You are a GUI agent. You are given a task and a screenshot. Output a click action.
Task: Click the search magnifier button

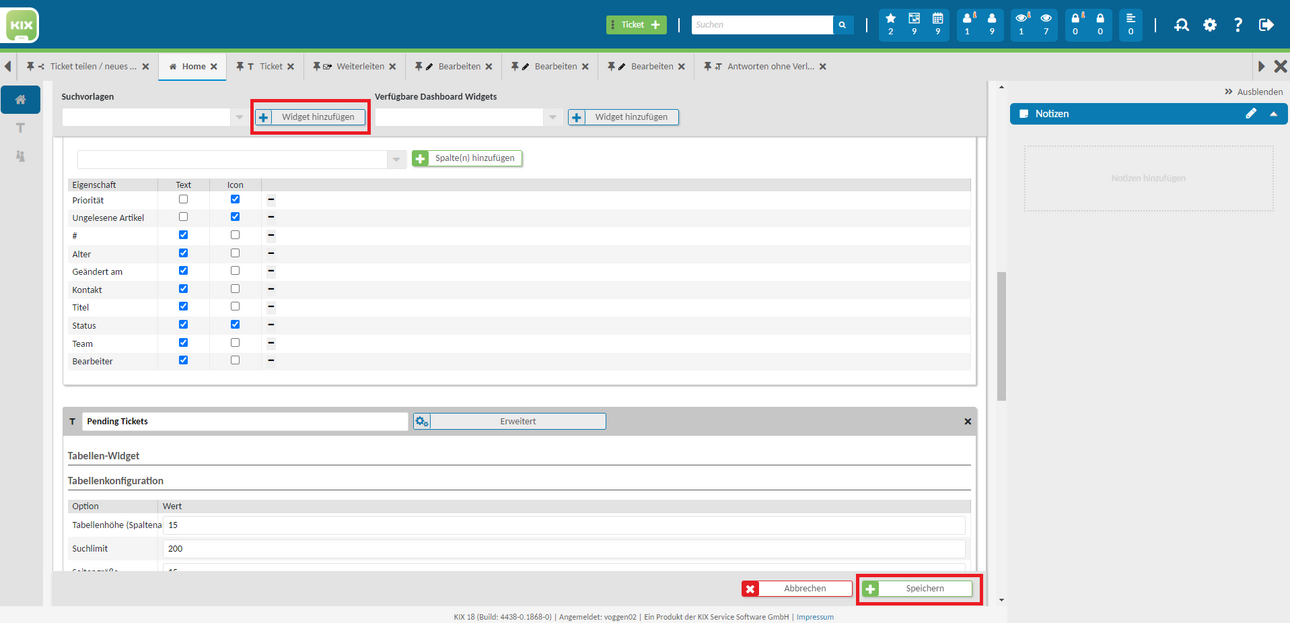click(843, 25)
